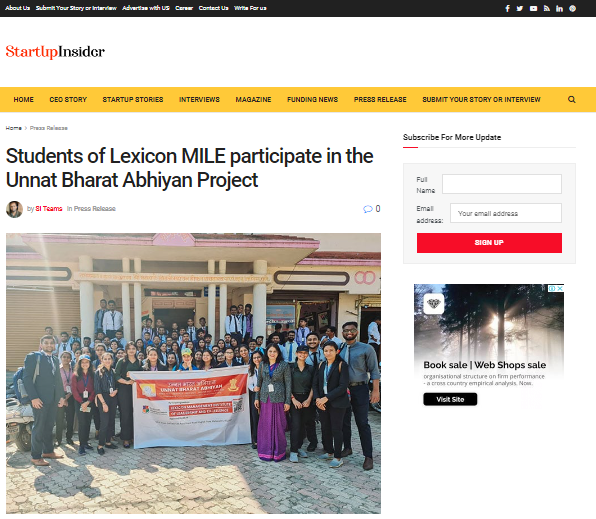Open the Facebook social icon
The image size is (596, 519).
click(507, 8)
